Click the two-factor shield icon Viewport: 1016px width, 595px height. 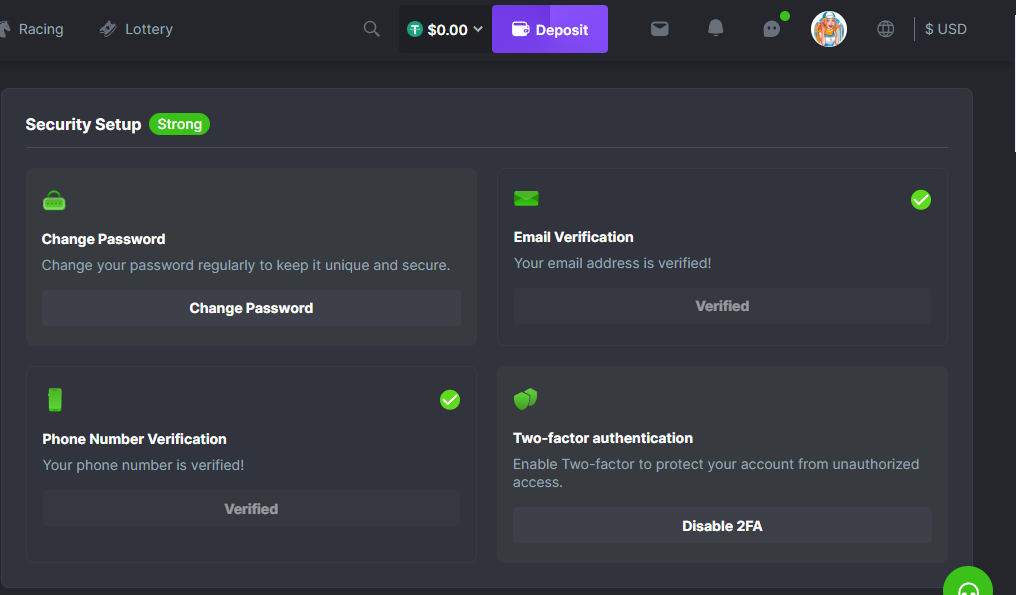point(525,400)
